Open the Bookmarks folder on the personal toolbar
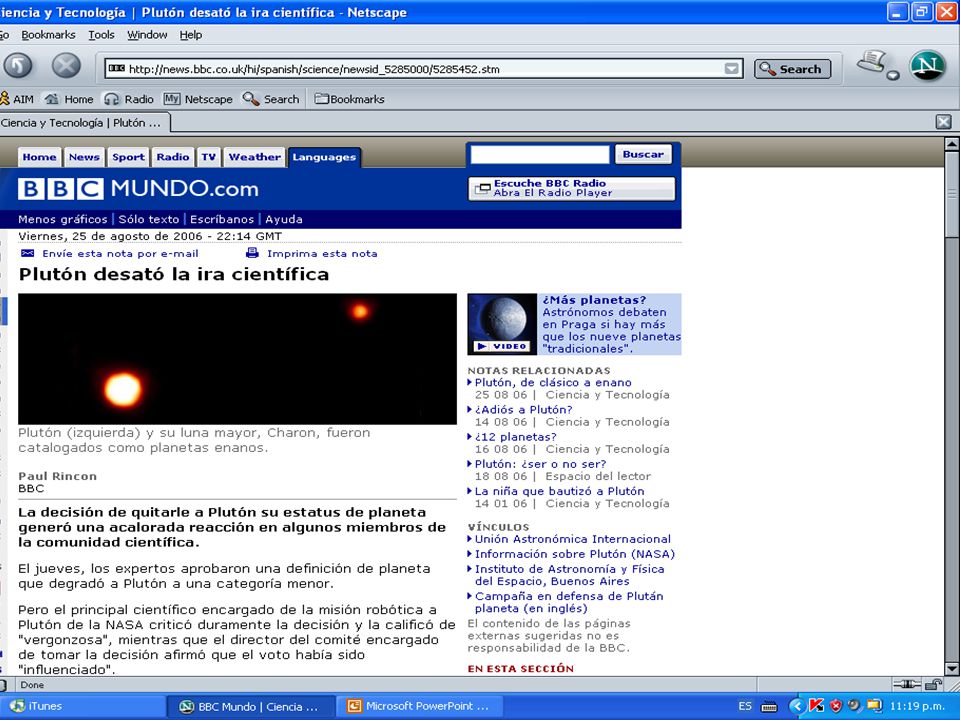Viewport: 960px width, 720px height. click(350, 99)
